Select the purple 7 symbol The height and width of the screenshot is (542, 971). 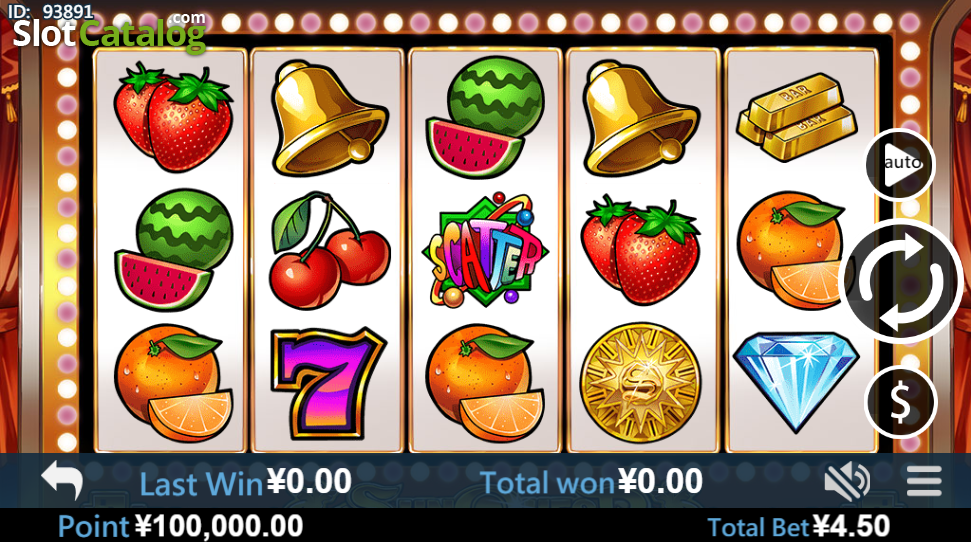point(329,383)
